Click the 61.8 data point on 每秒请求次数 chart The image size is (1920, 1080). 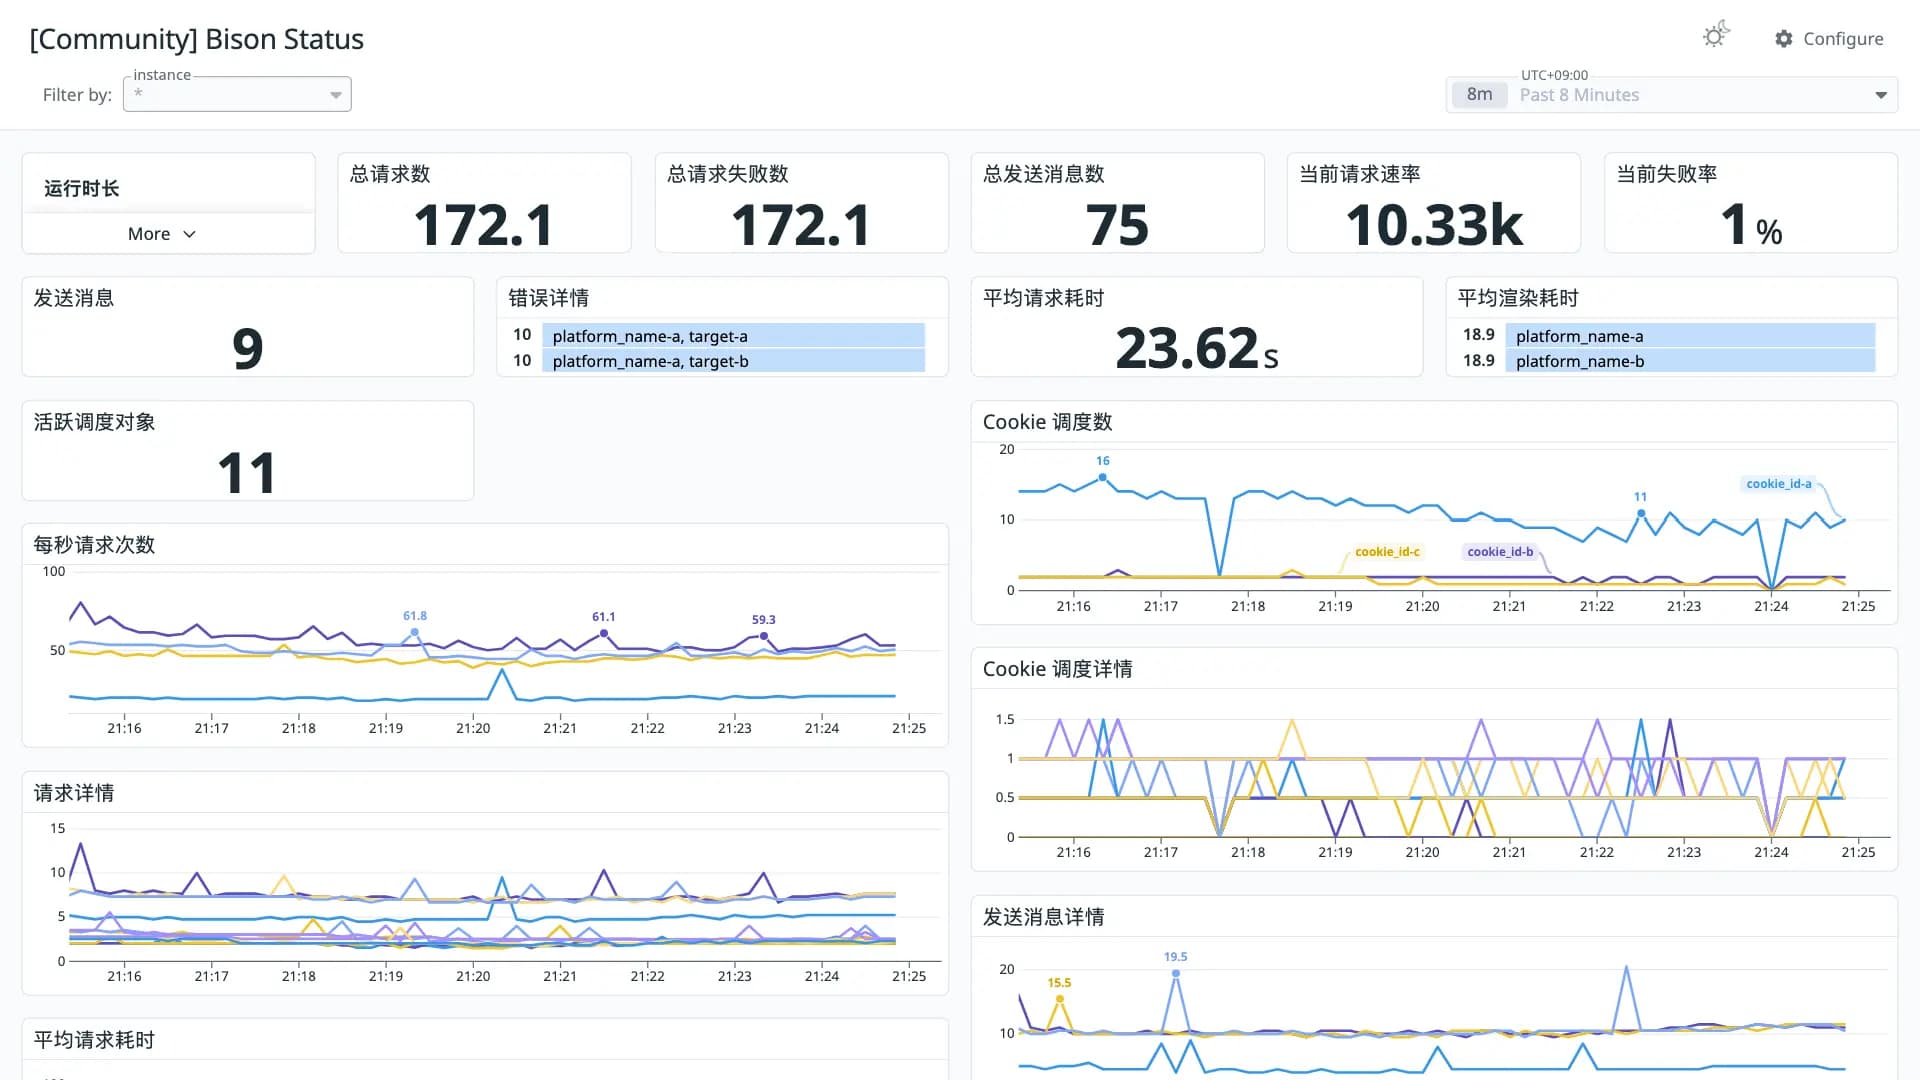pyautogui.click(x=415, y=632)
